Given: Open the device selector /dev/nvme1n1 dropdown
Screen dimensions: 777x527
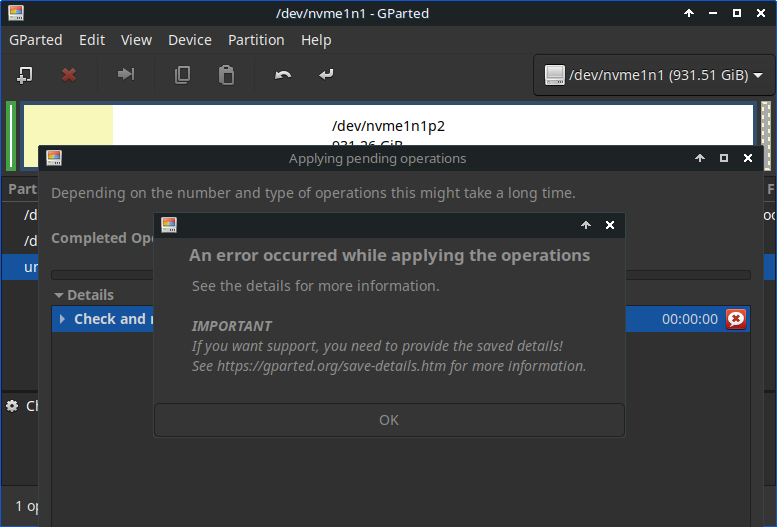Looking at the screenshot, I should (654, 75).
